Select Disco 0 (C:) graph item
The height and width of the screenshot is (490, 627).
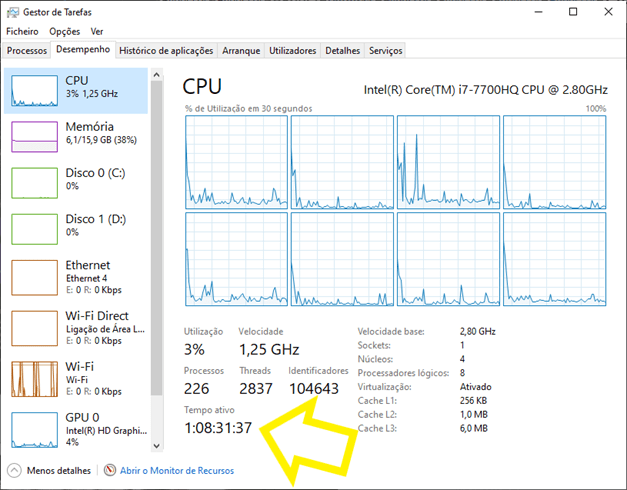point(34,183)
